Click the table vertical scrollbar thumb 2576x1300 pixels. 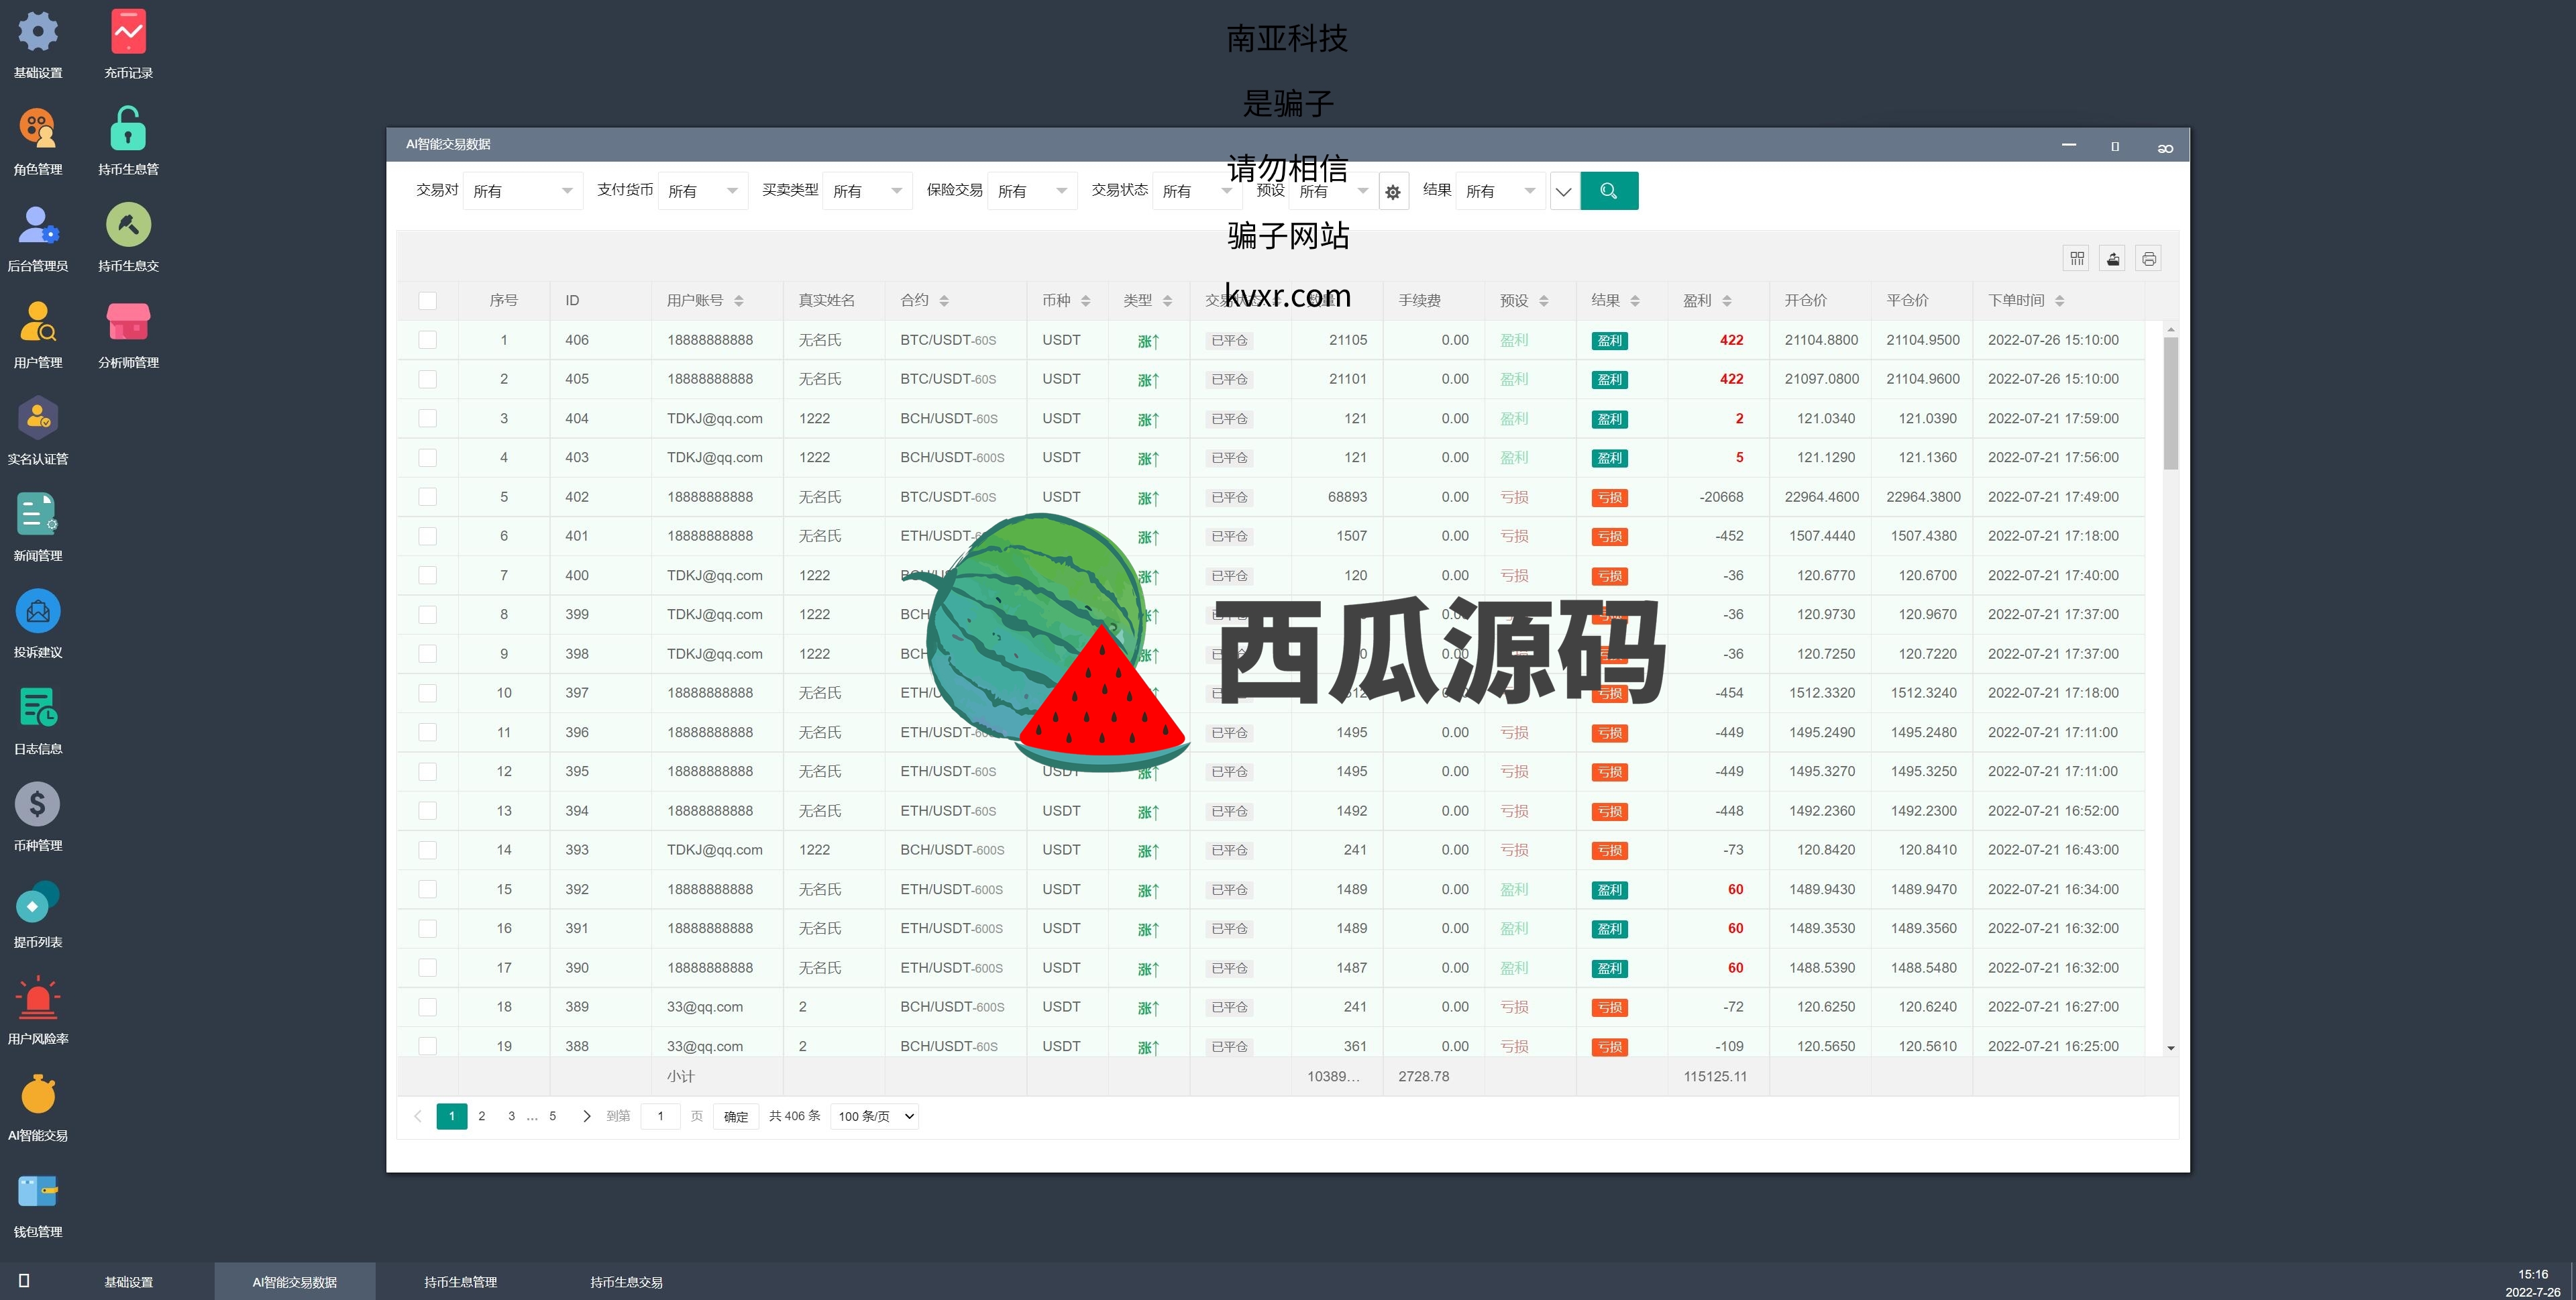click(2170, 403)
